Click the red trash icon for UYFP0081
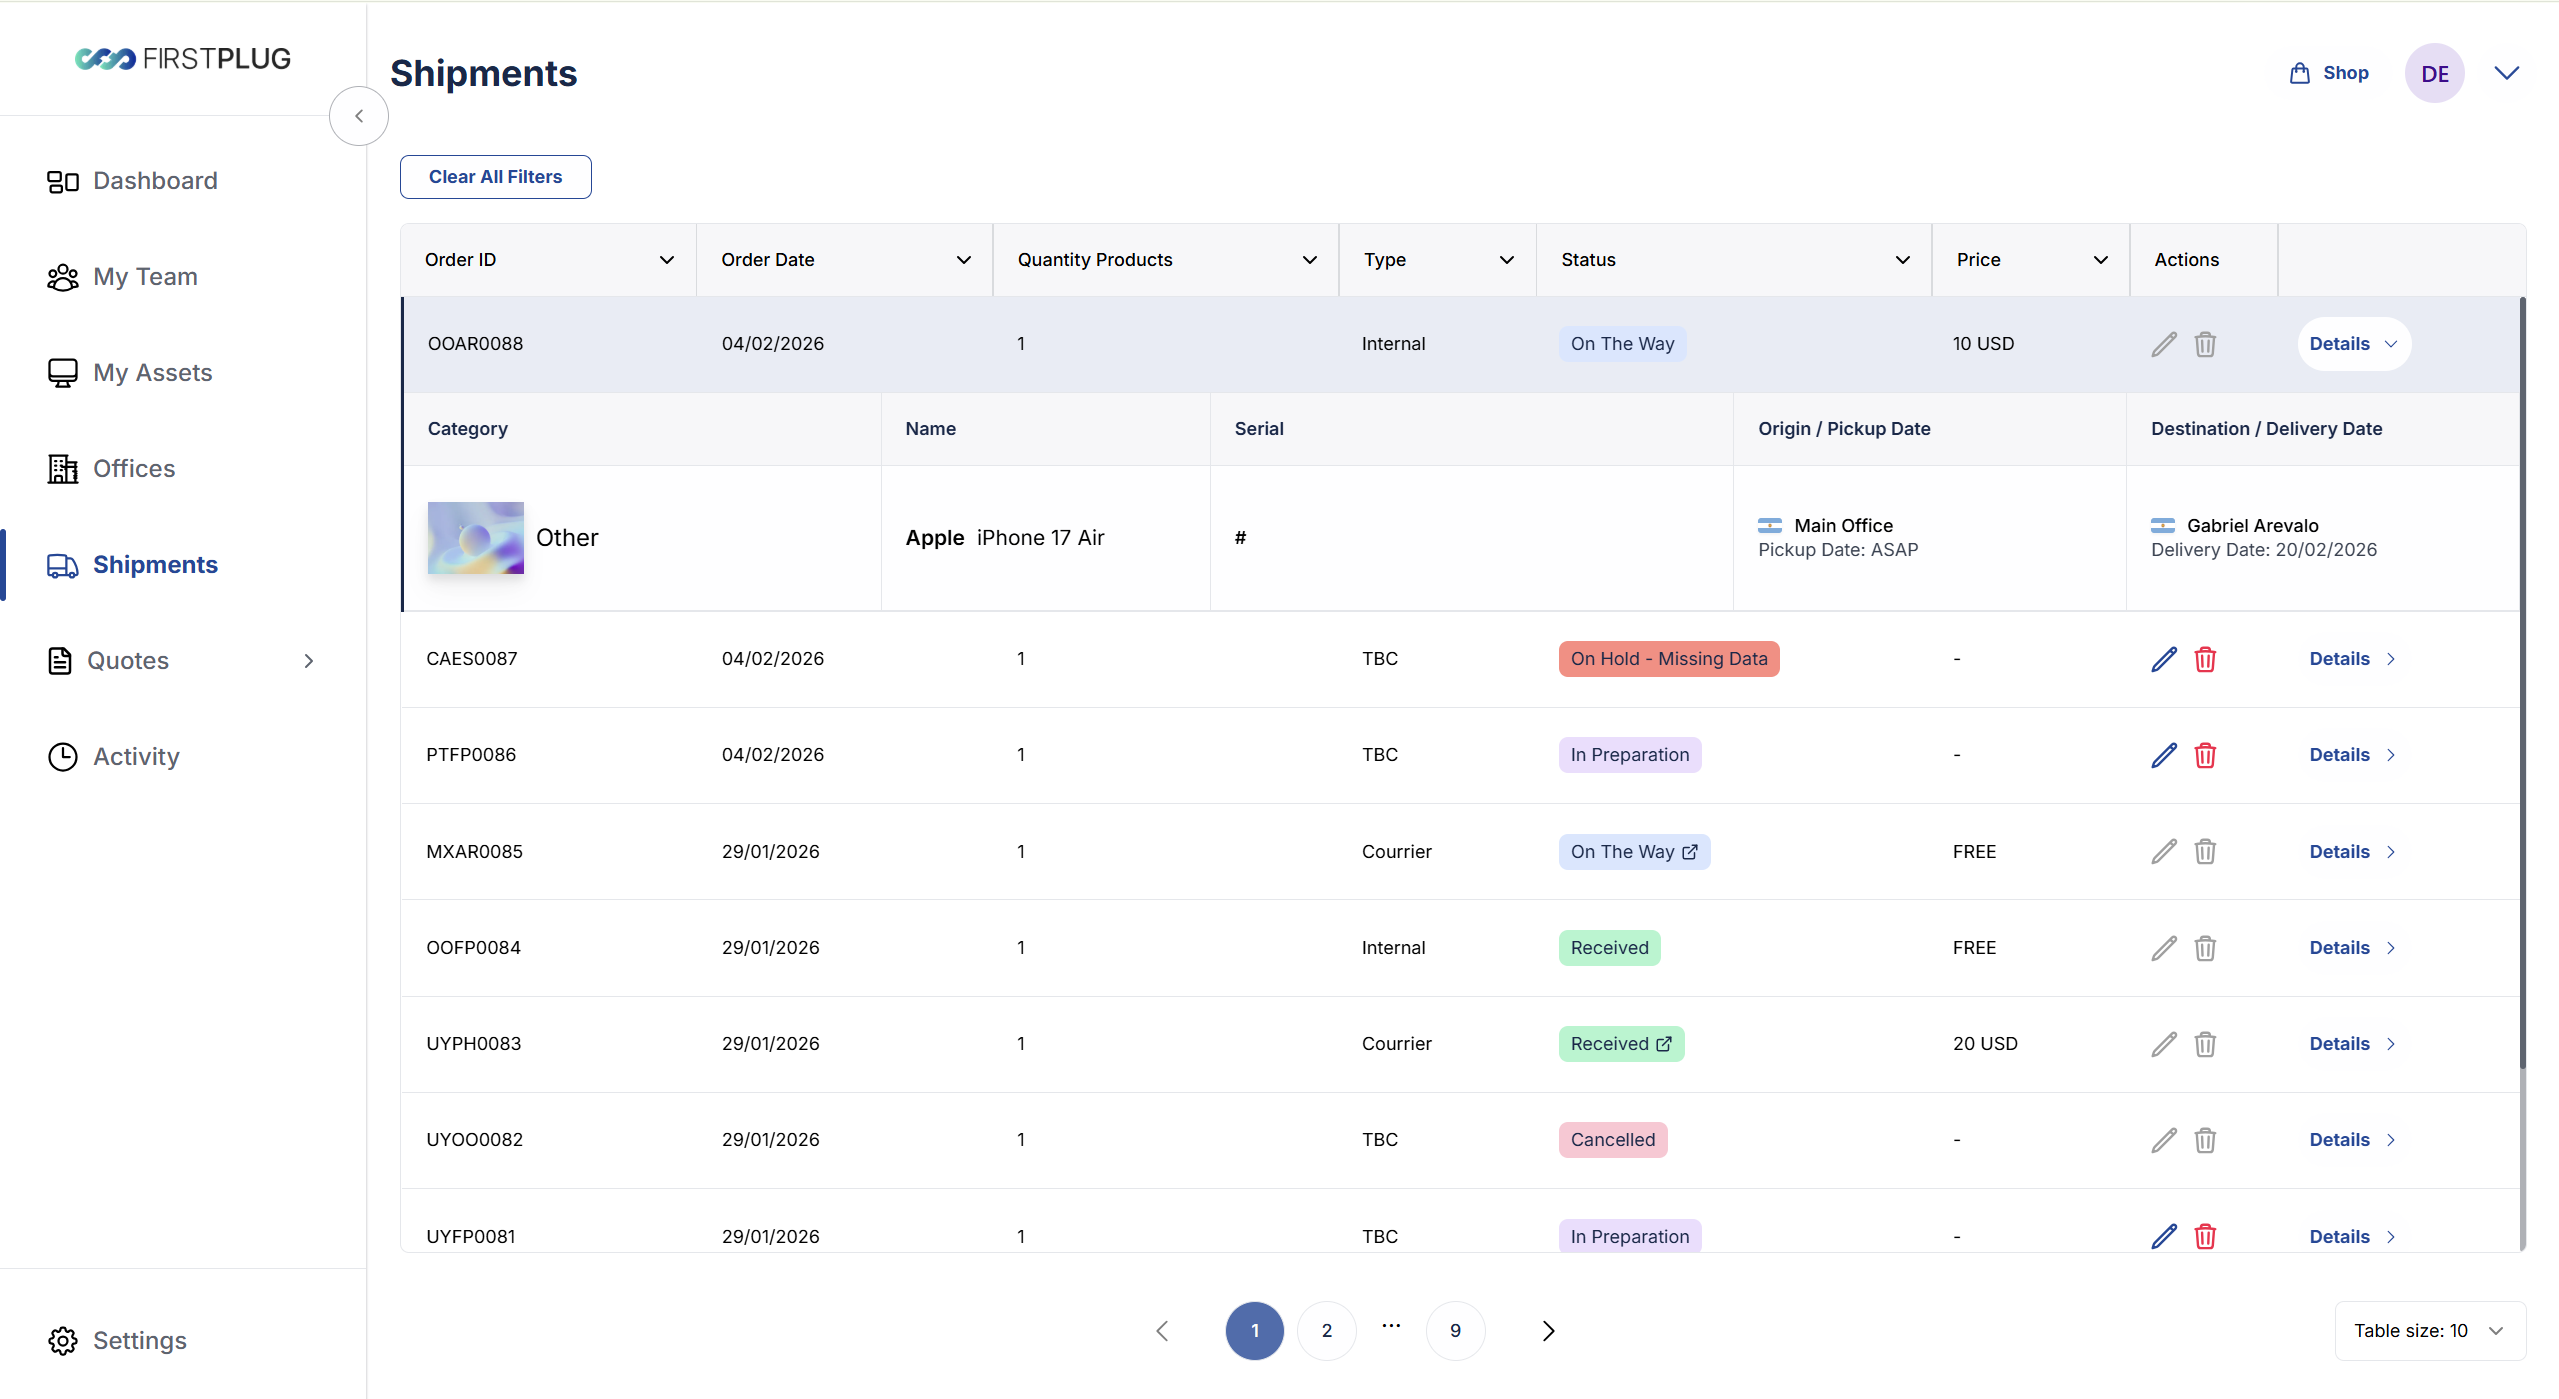Image resolution: width=2559 pixels, height=1399 pixels. [2204, 1236]
